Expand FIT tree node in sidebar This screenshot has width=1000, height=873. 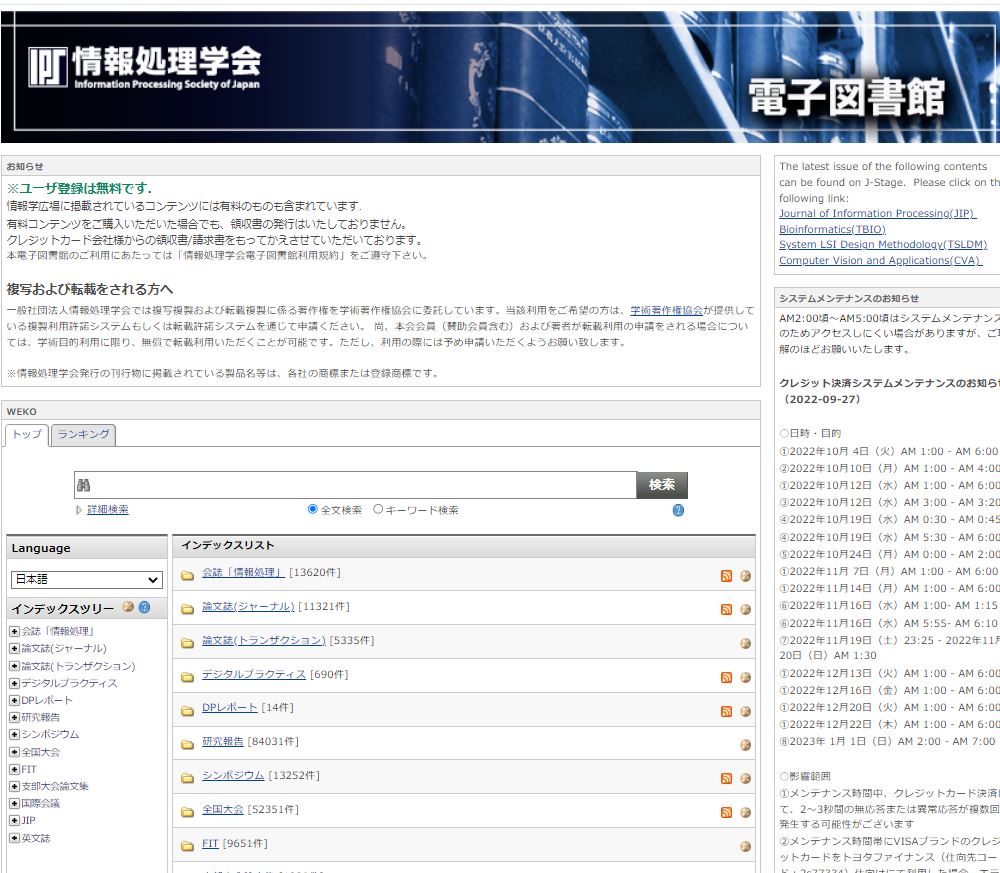pos(14,769)
